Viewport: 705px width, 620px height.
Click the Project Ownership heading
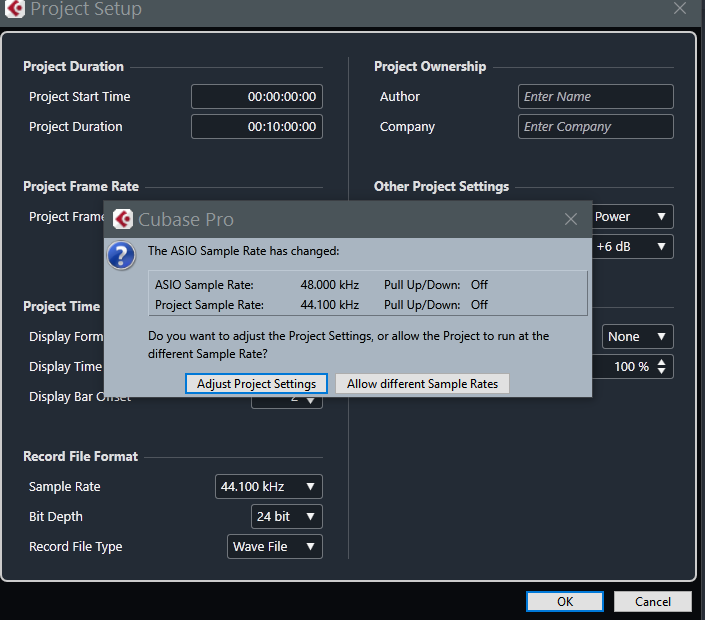pyautogui.click(x=430, y=67)
